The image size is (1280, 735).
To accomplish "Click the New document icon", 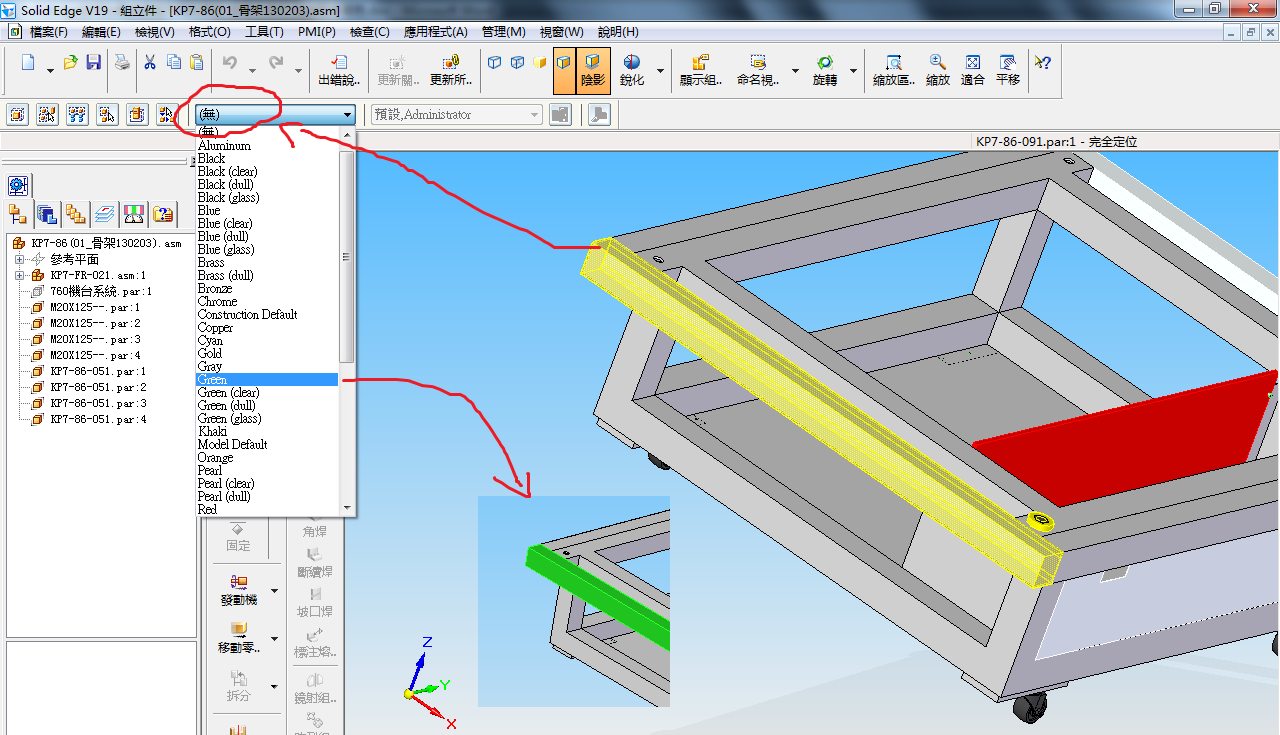I will click(28, 63).
